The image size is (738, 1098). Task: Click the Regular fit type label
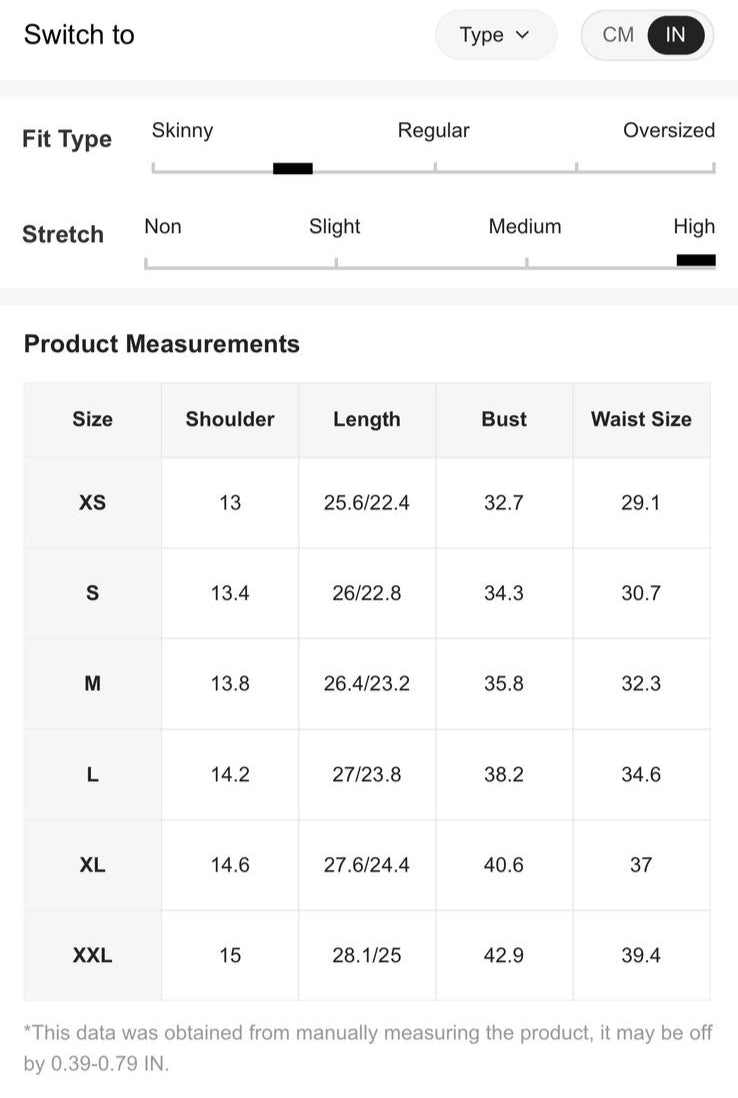(x=433, y=130)
